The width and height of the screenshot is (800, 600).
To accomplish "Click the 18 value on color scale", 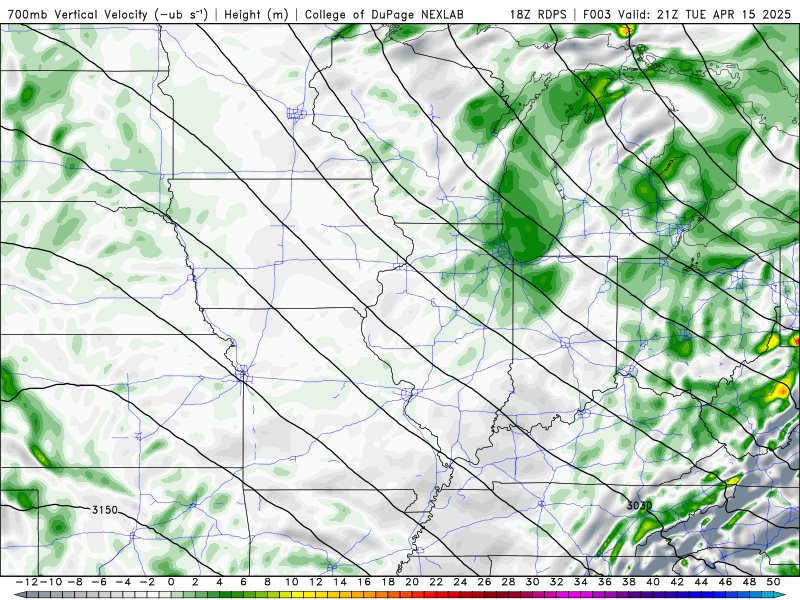I will tap(388, 582).
